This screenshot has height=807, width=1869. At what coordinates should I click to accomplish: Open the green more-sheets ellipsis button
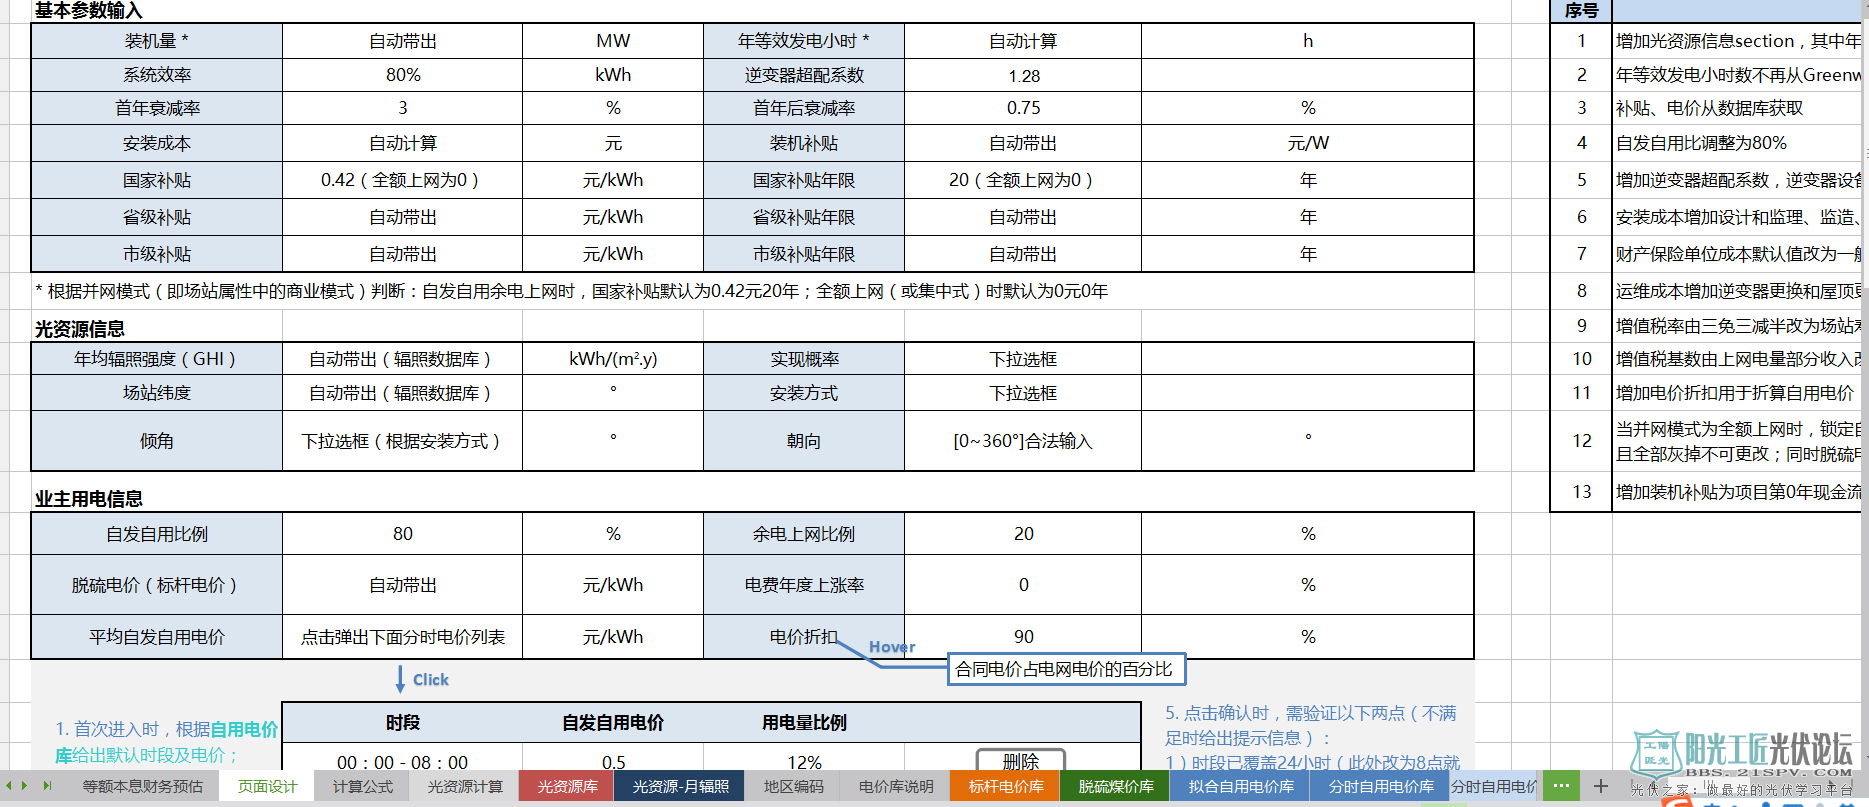point(1561,786)
